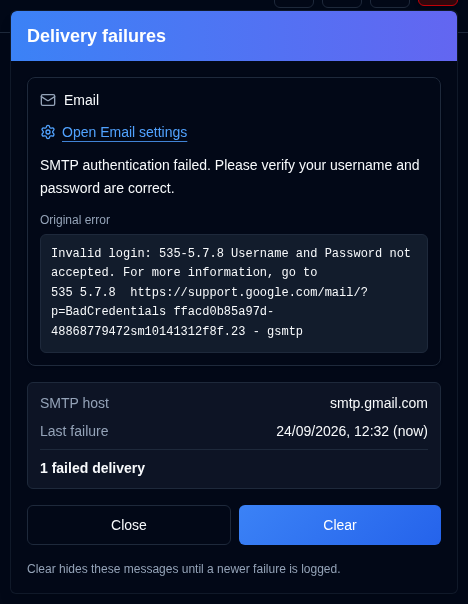
Task: Click the p=BadCredentials text in the error
Action: 108,311
